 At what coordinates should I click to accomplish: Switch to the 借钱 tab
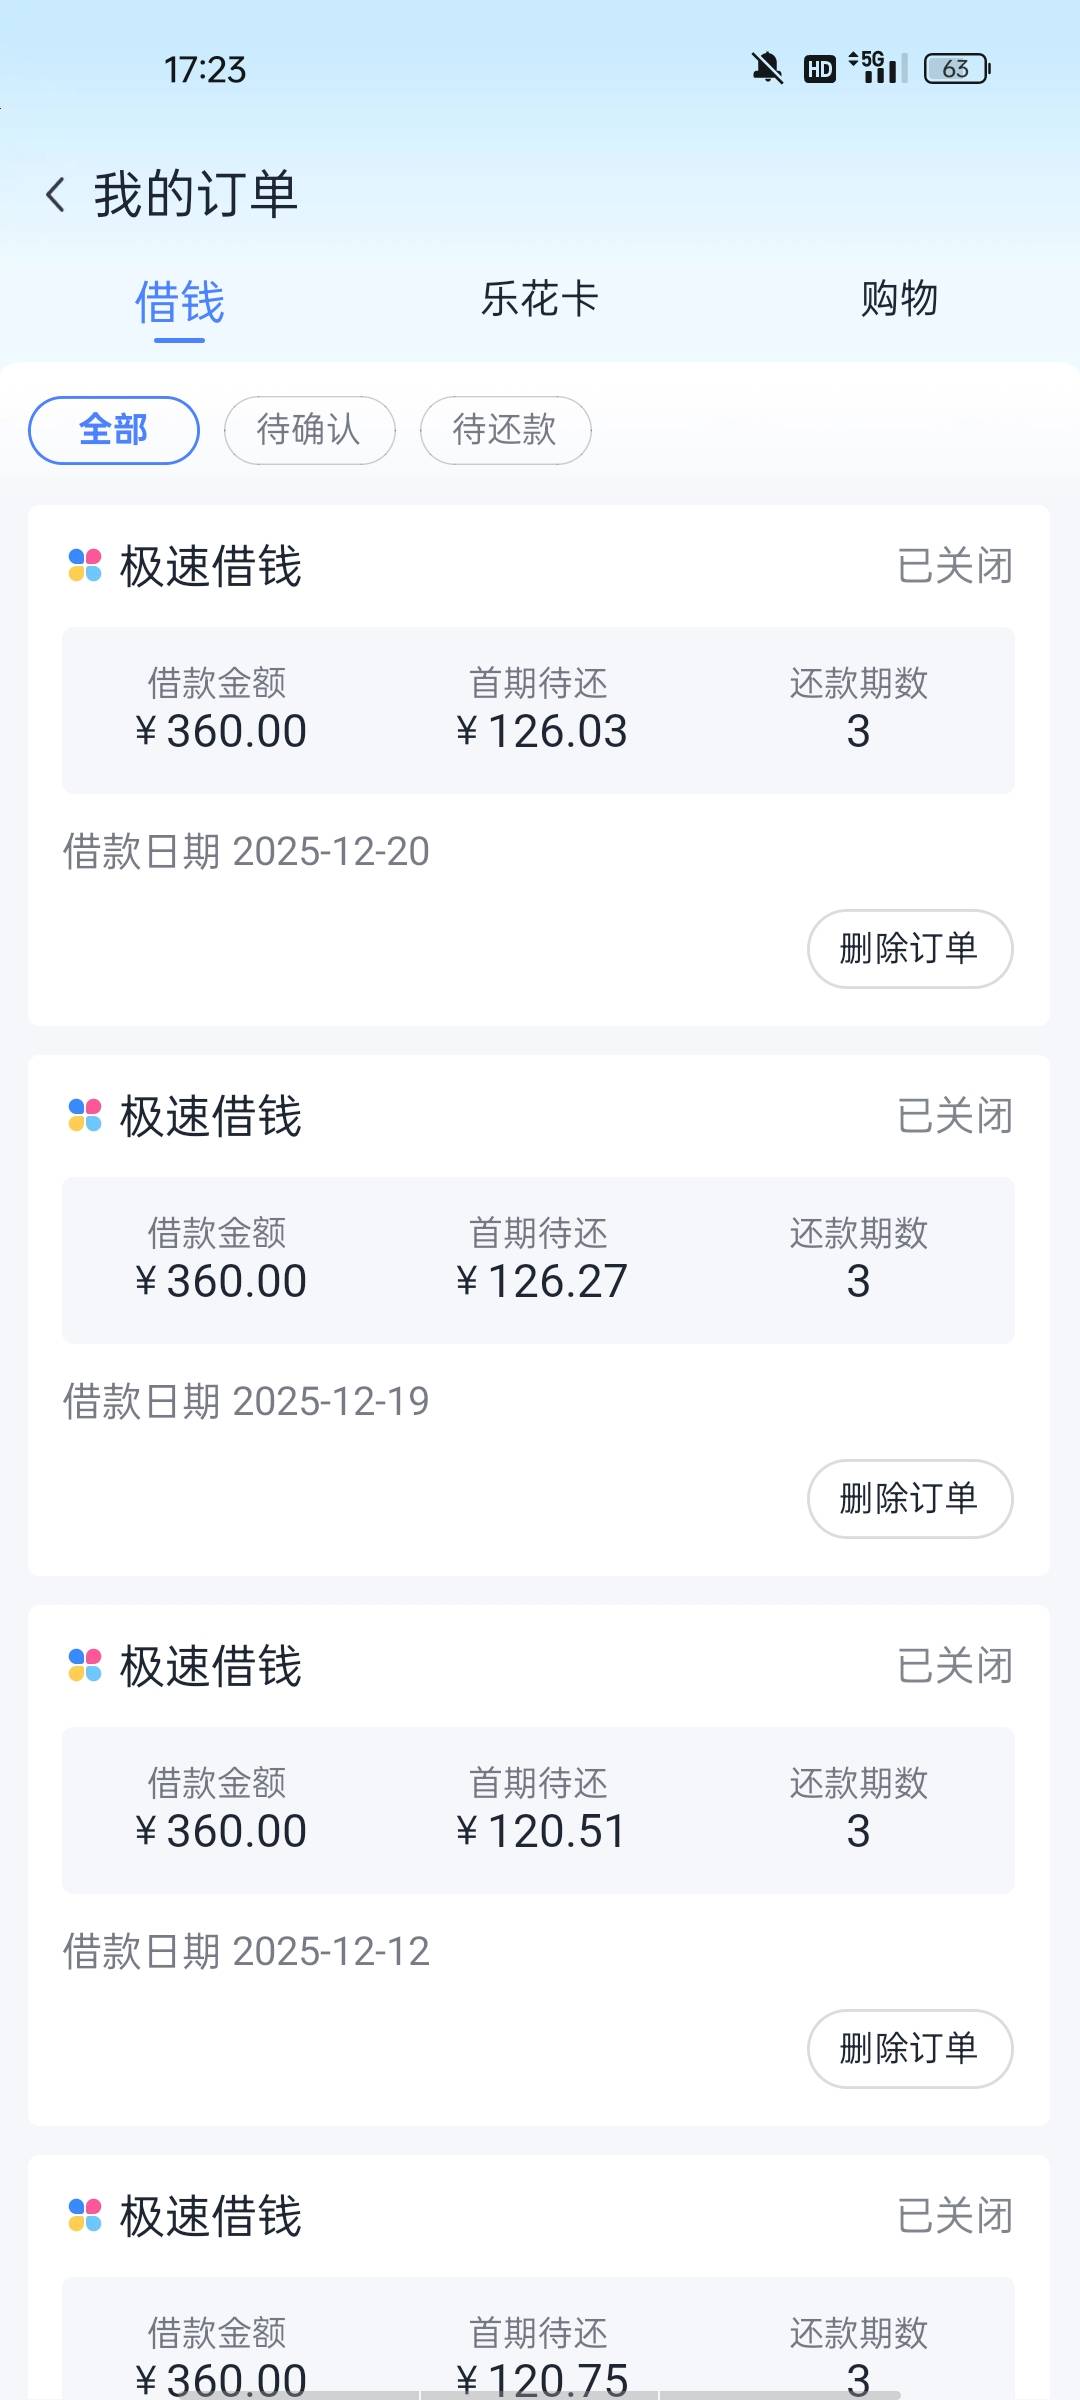point(180,302)
